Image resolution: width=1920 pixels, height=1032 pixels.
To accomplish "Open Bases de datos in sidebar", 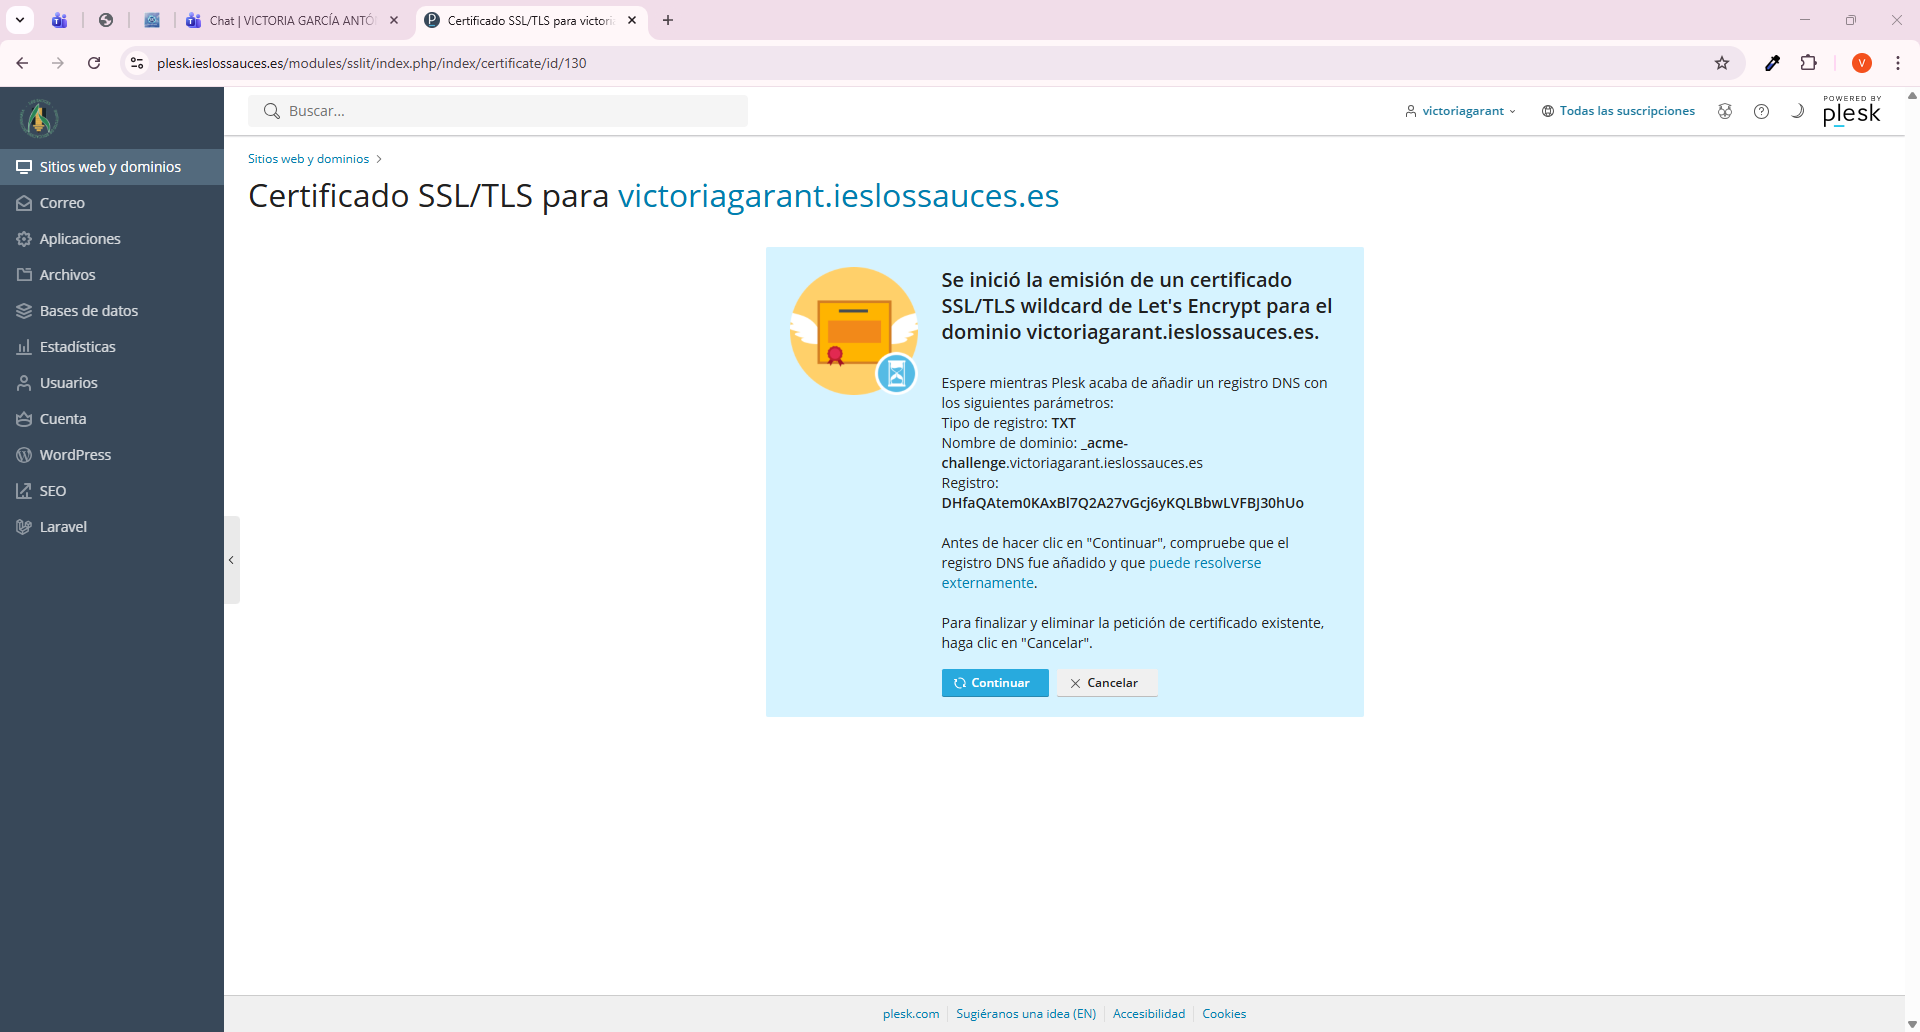I will 88,311.
